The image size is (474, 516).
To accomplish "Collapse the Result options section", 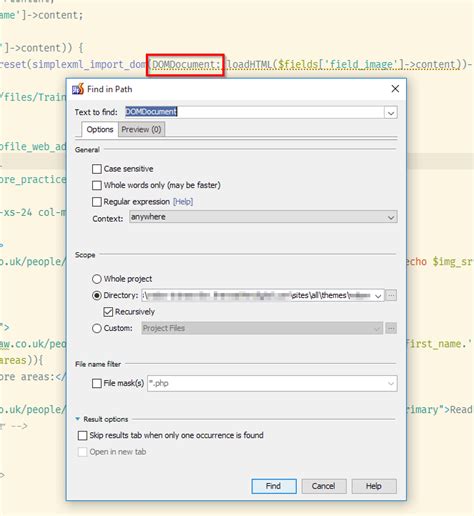I will click(x=78, y=419).
